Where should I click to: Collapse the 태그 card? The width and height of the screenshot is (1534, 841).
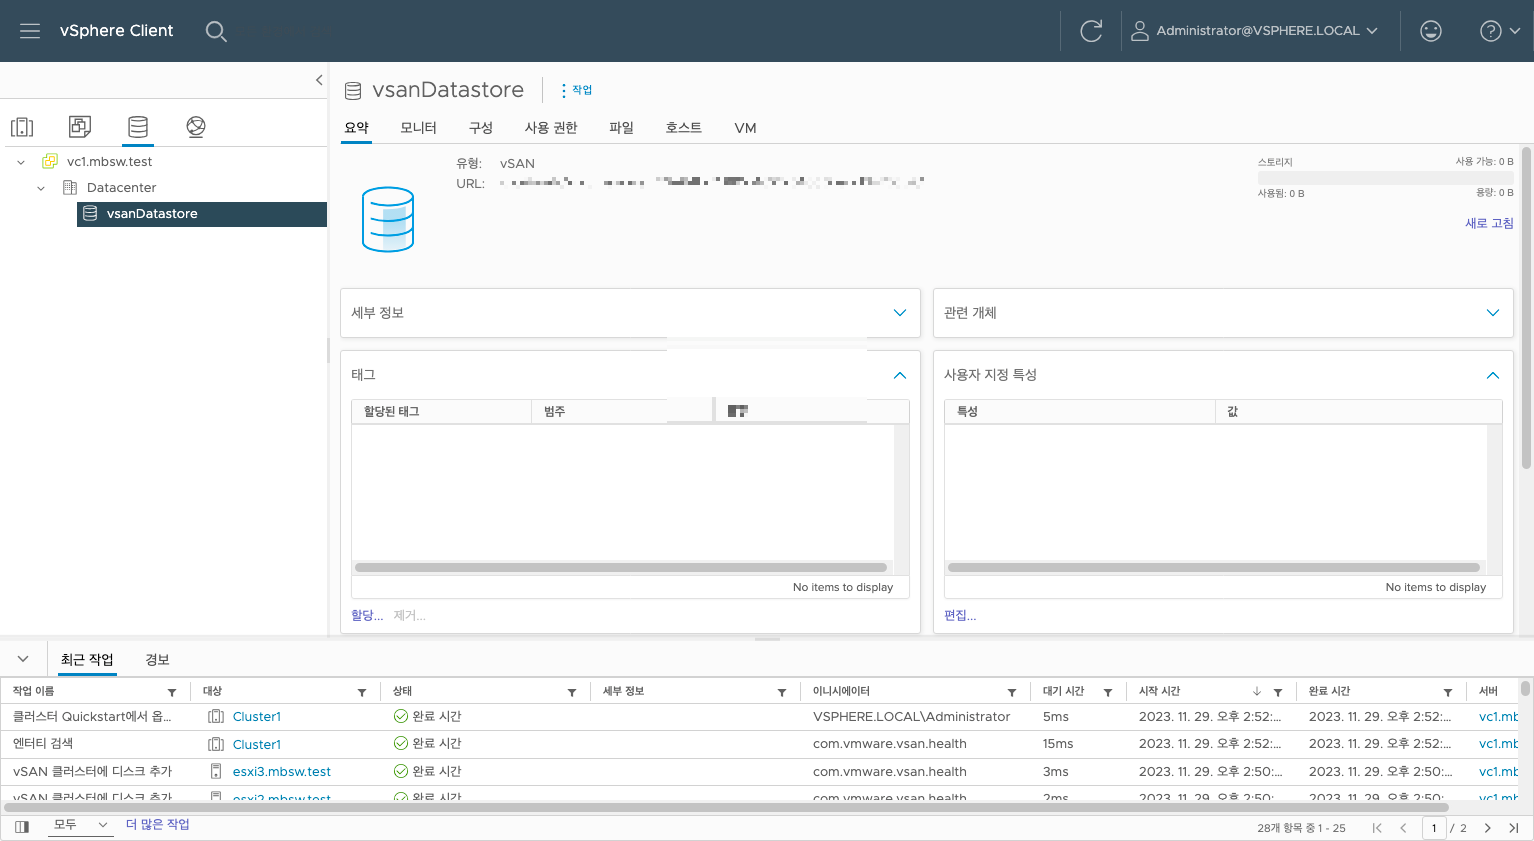[900, 375]
